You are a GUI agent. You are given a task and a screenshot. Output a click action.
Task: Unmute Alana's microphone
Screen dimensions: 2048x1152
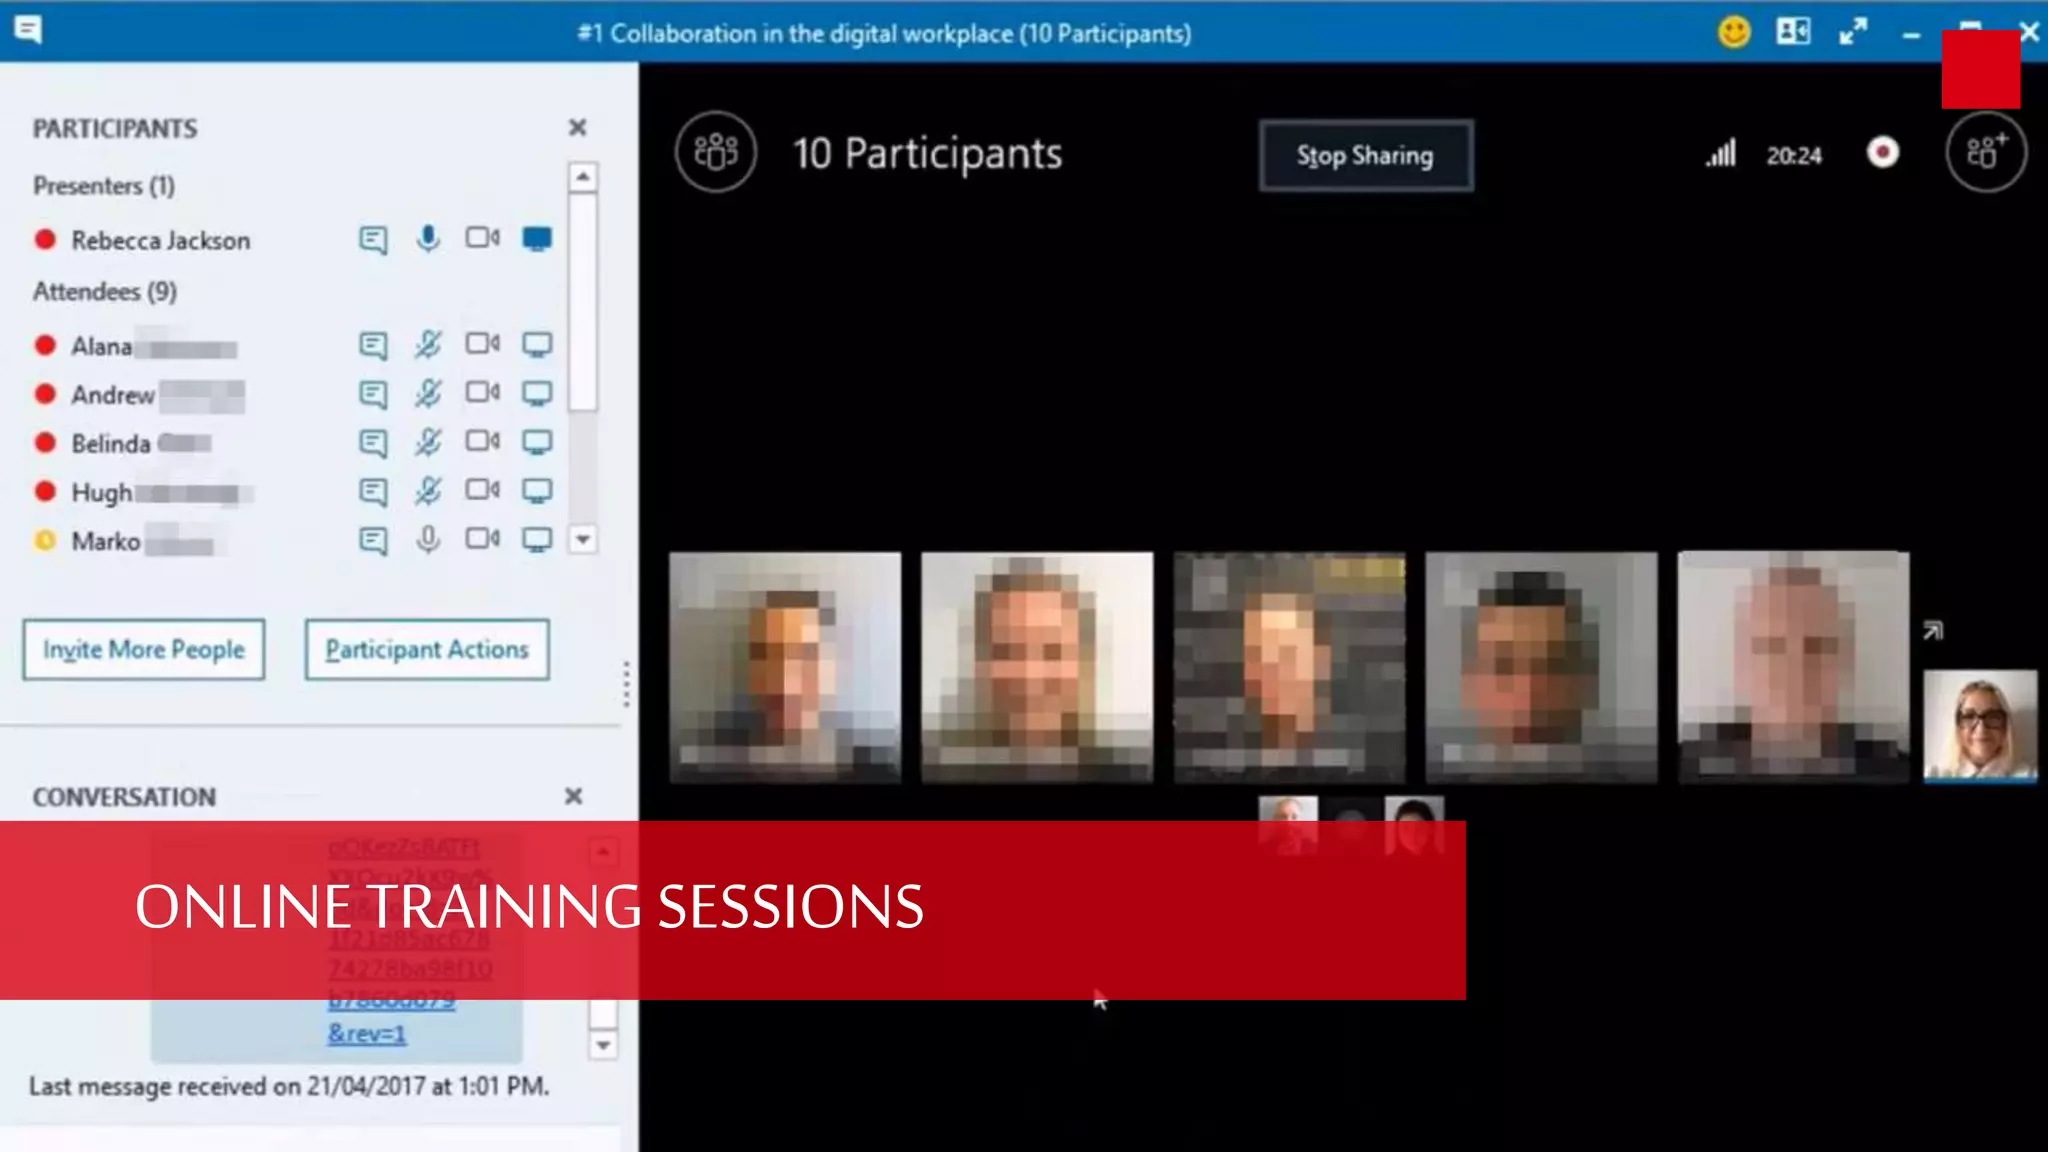pyautogui.click(x=428, y=345)
